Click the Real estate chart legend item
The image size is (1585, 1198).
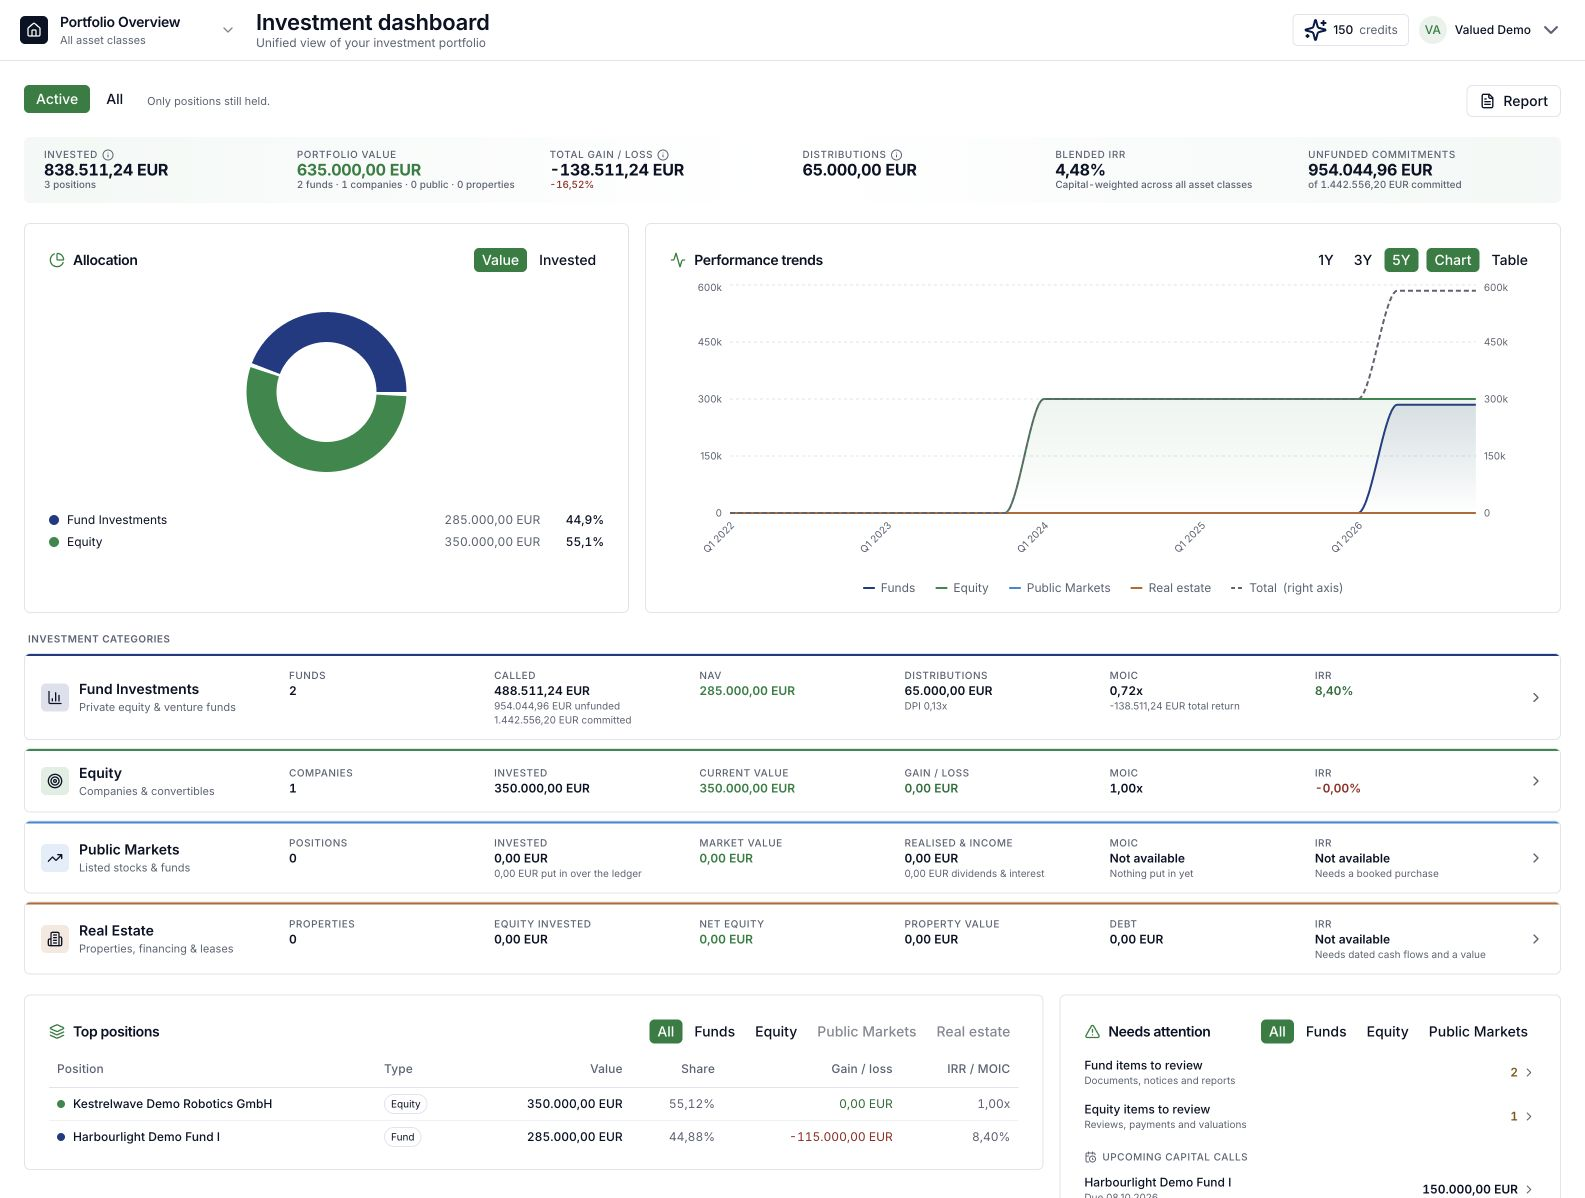click(1170, 588)
